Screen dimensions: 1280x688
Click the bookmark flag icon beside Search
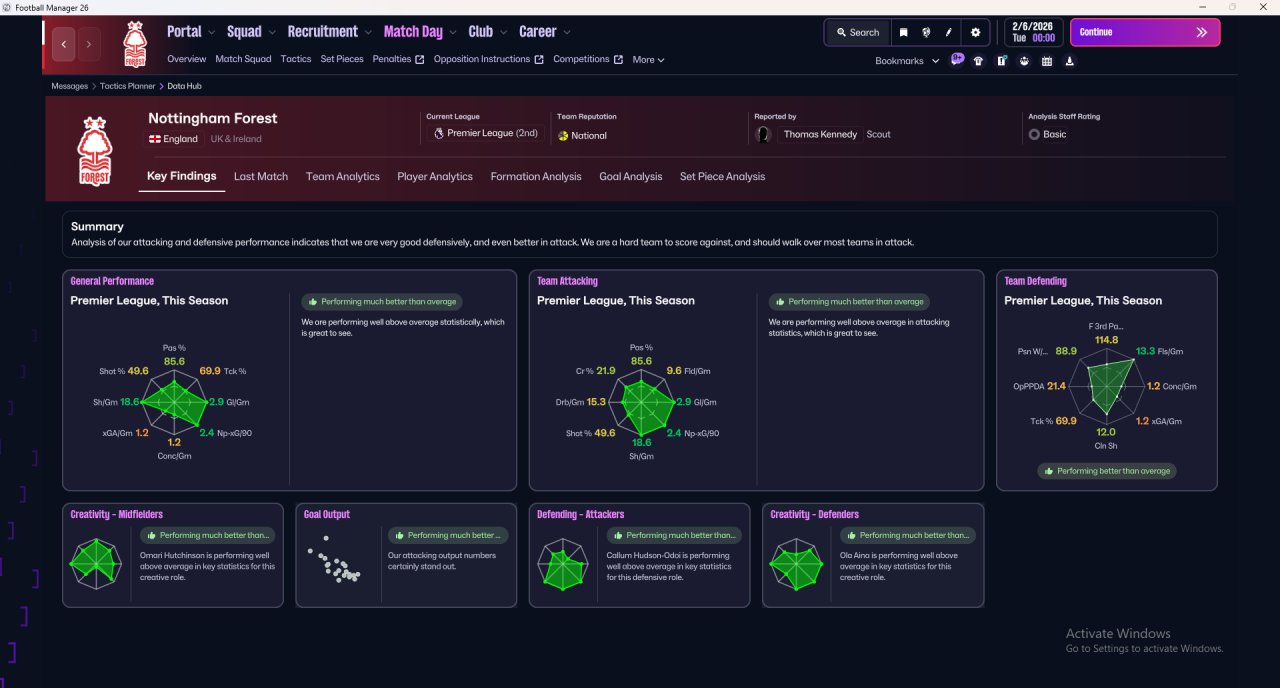(x=904, y=32)
